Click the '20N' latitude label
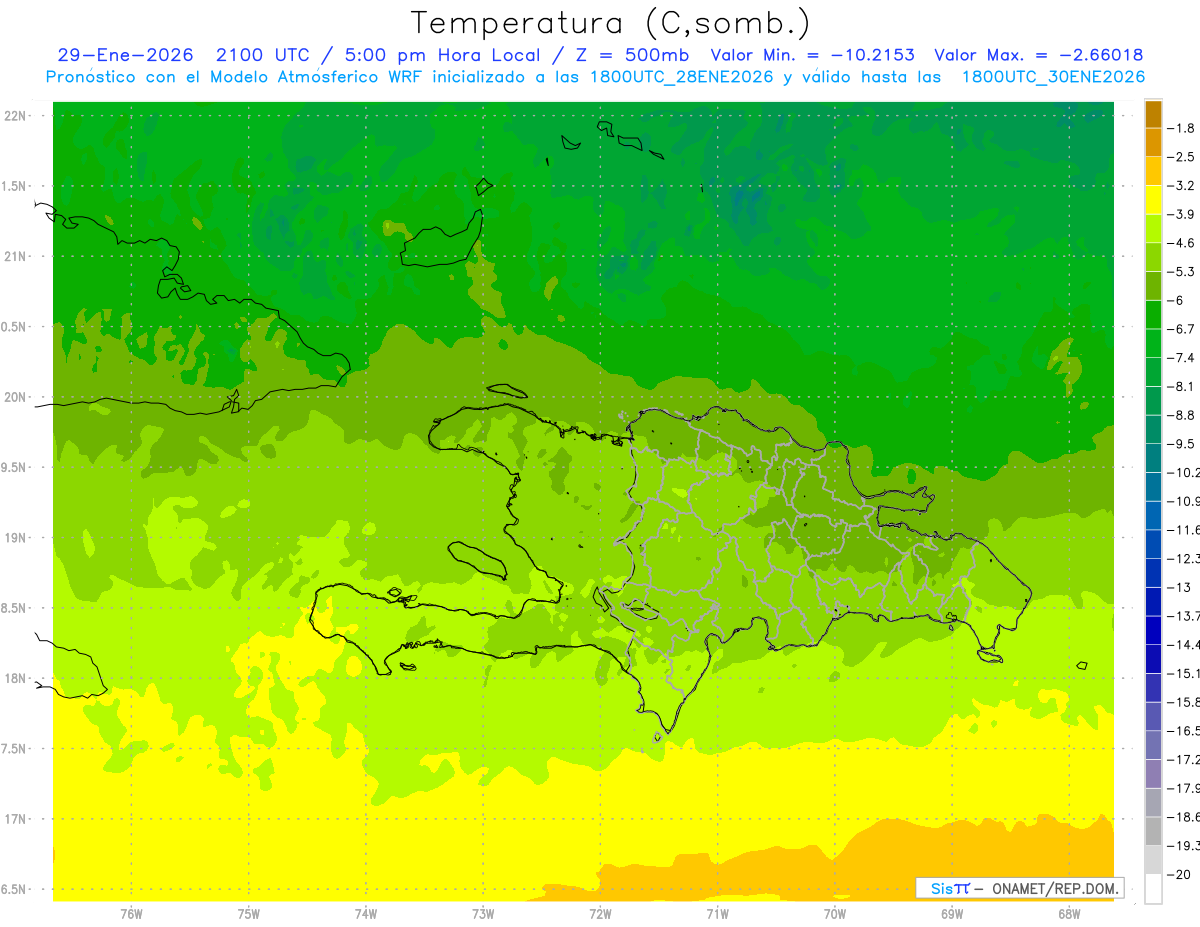The width and height of the screenshot is (1200, 927). [14, 397]
